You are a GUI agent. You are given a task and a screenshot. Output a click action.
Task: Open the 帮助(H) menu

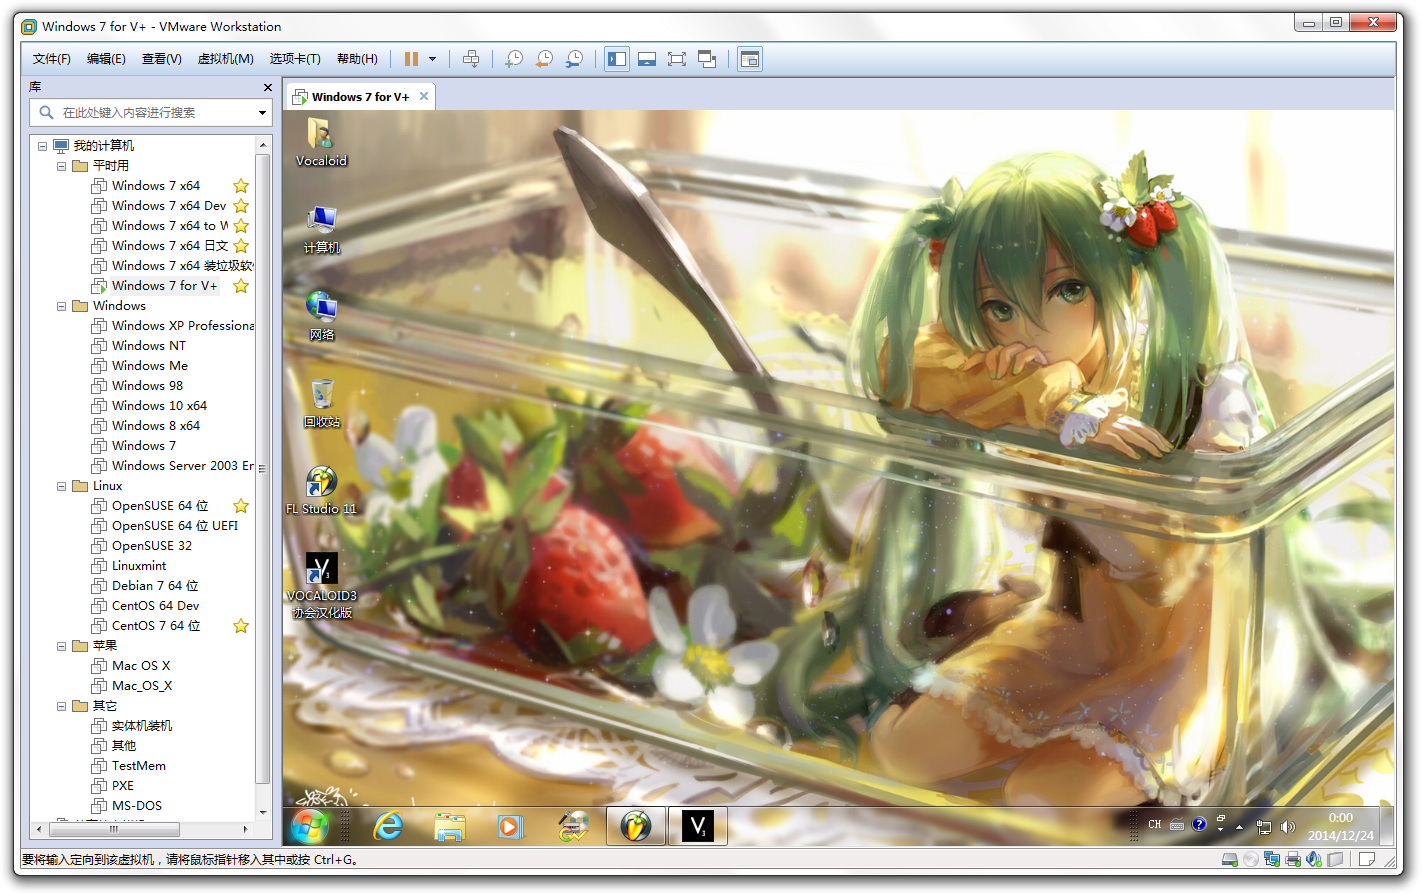pyautogui.click(x=357, y=59)
